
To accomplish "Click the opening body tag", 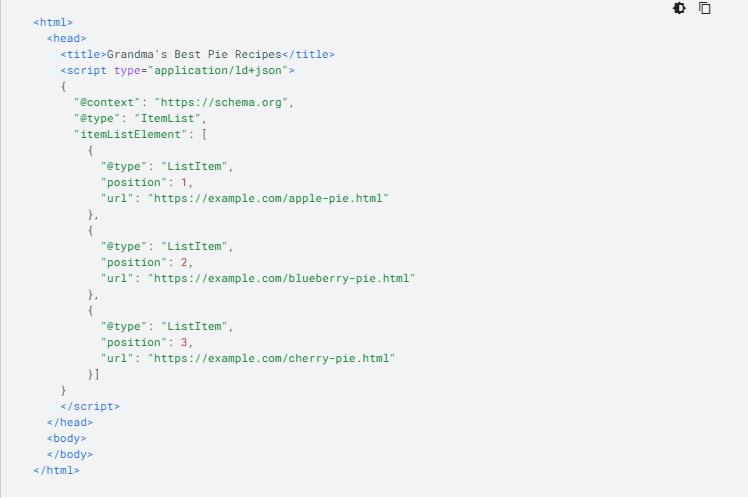I will pos(66,438).
